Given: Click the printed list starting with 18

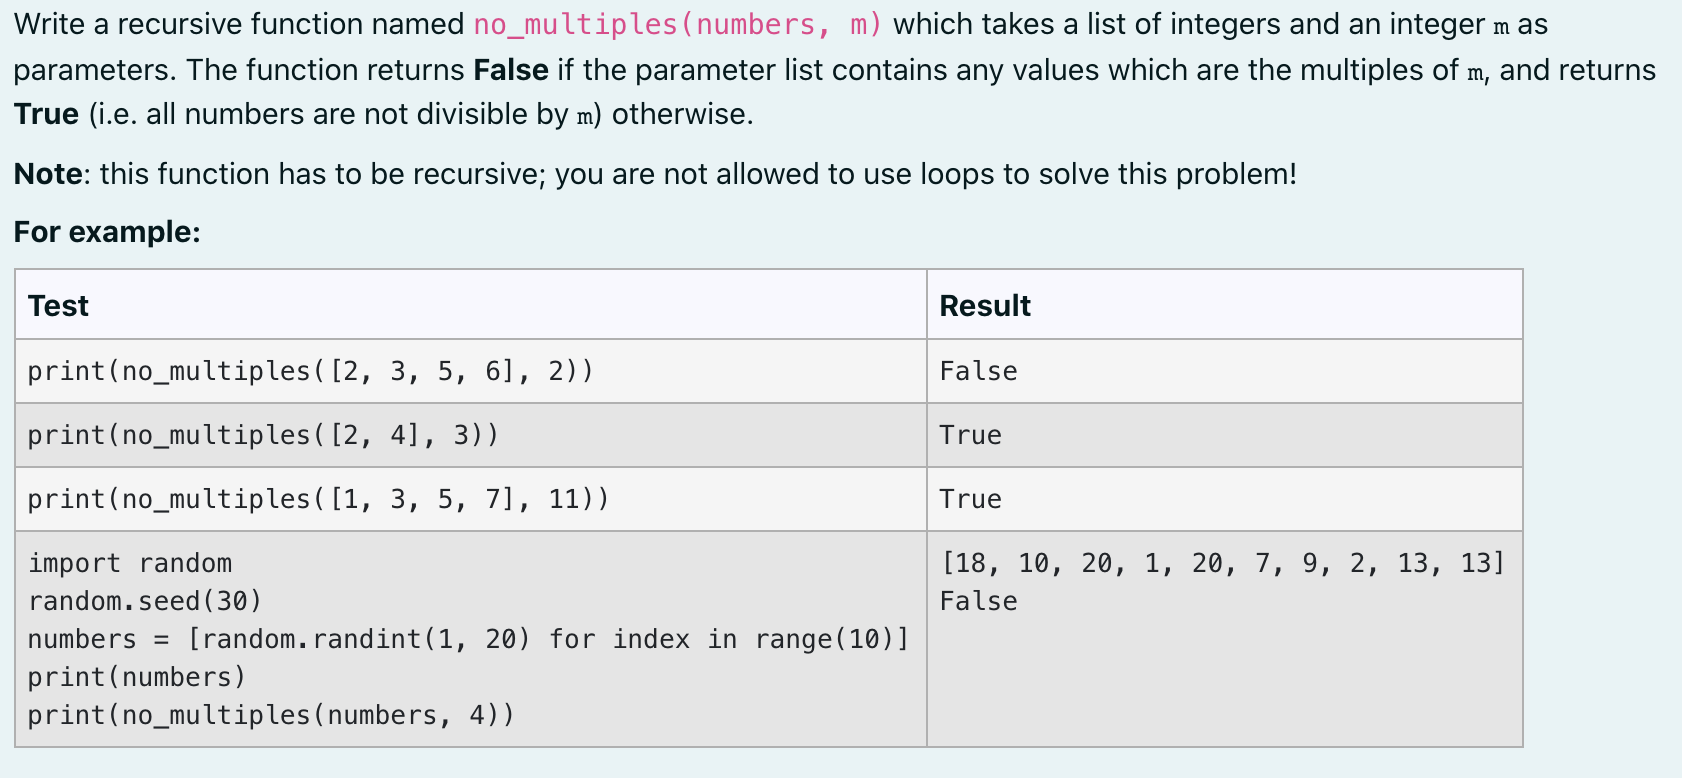Looking at the screenshot, I should (x=1222, y=563).
